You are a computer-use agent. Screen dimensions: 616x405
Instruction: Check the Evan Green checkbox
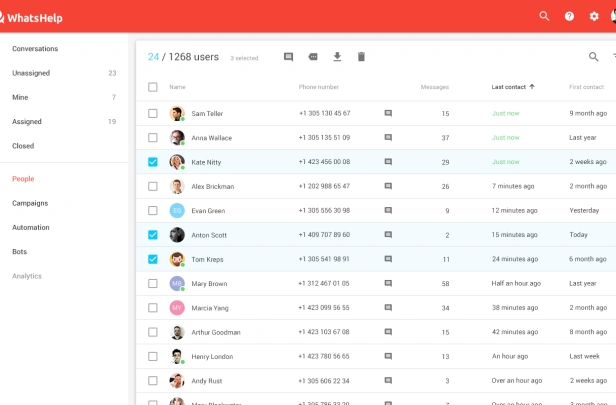tap(153, 211)
